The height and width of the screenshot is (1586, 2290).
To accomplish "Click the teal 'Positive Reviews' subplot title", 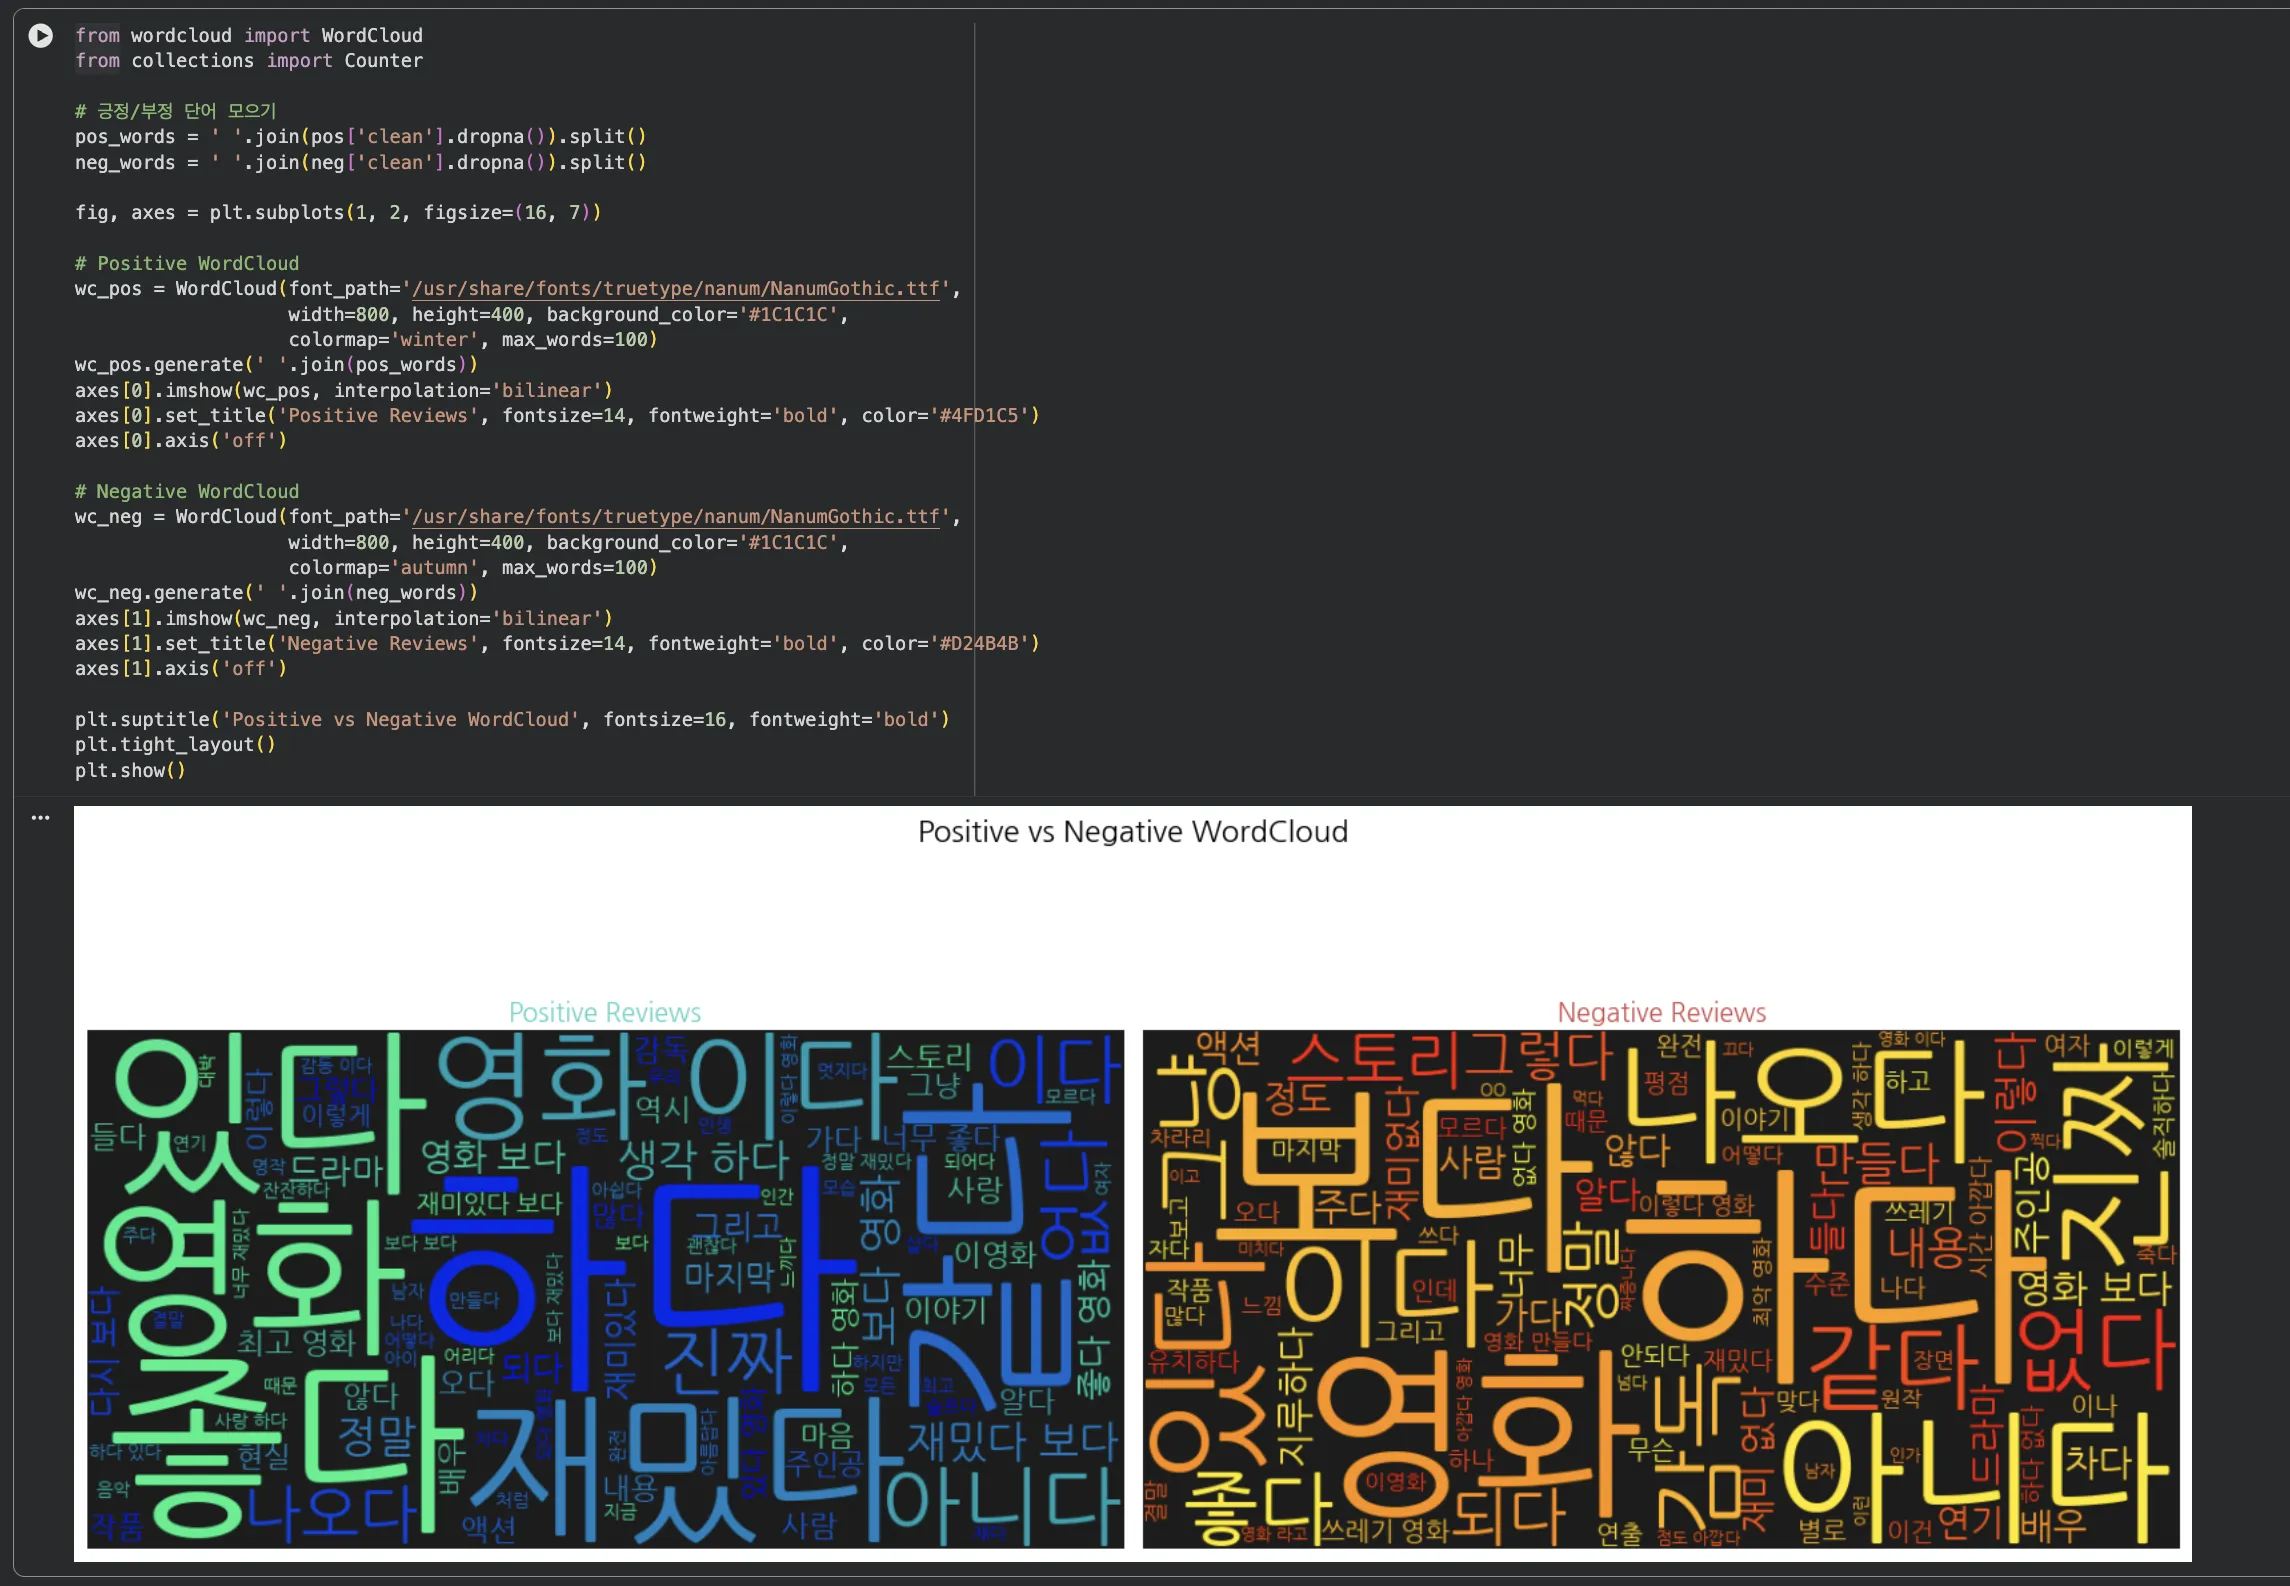I will (605, 1012).
